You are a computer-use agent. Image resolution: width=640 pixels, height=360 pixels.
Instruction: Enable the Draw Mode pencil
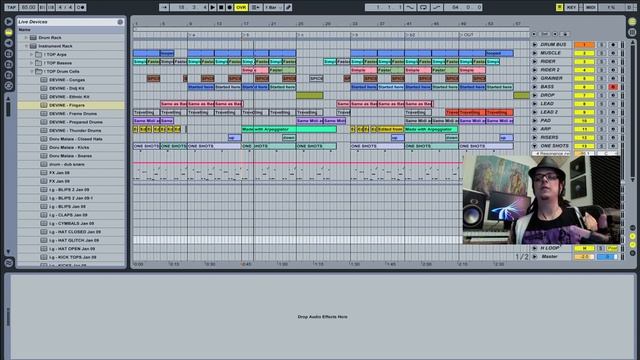[288, 7]
